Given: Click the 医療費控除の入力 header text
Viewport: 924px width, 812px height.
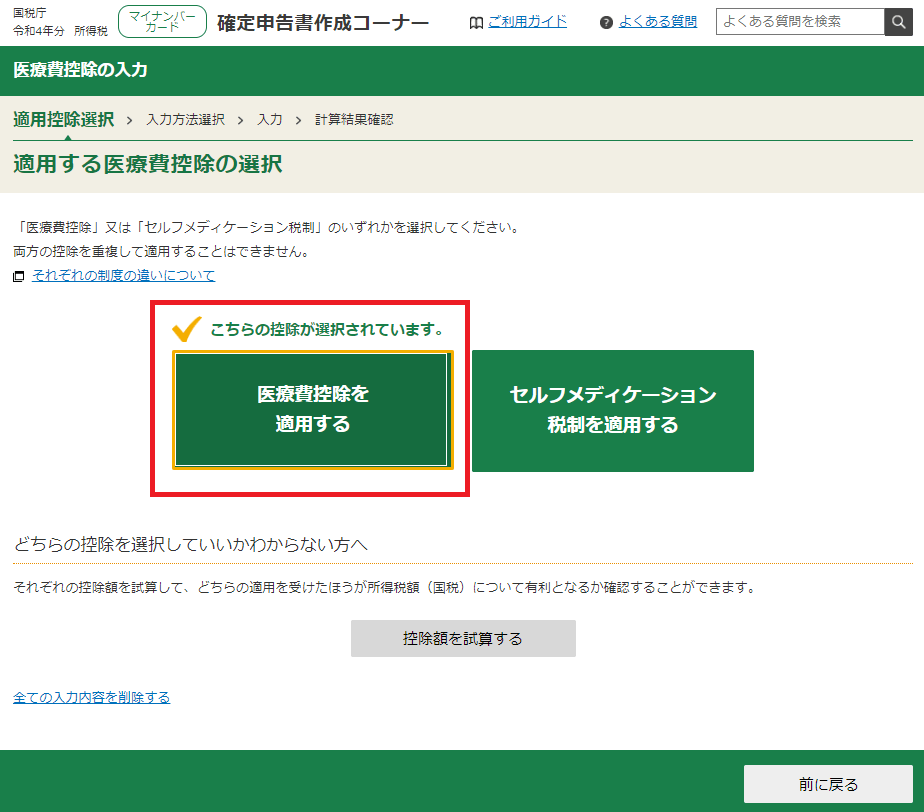Looking at the screenshot, I should (x=80, y=70).
